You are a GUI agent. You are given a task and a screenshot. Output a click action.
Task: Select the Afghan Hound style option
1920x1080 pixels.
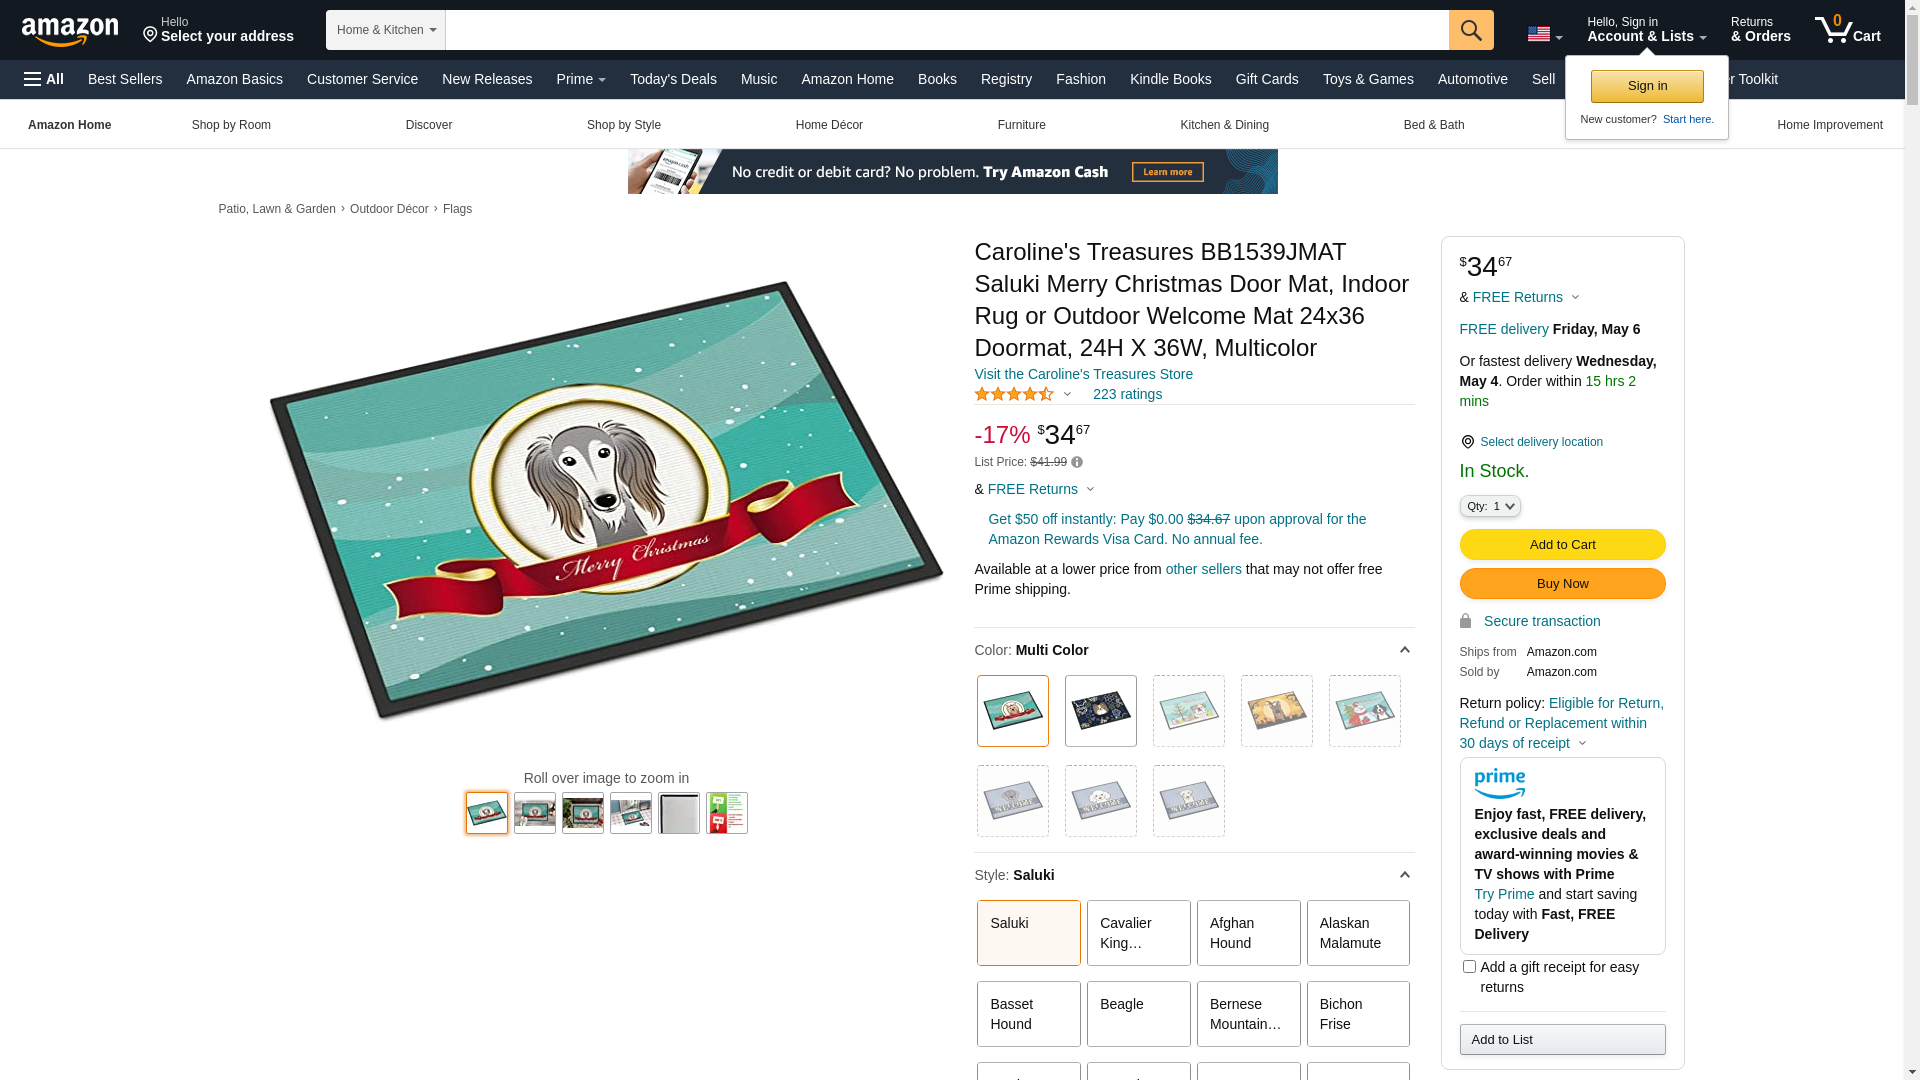pos(1248,933)
